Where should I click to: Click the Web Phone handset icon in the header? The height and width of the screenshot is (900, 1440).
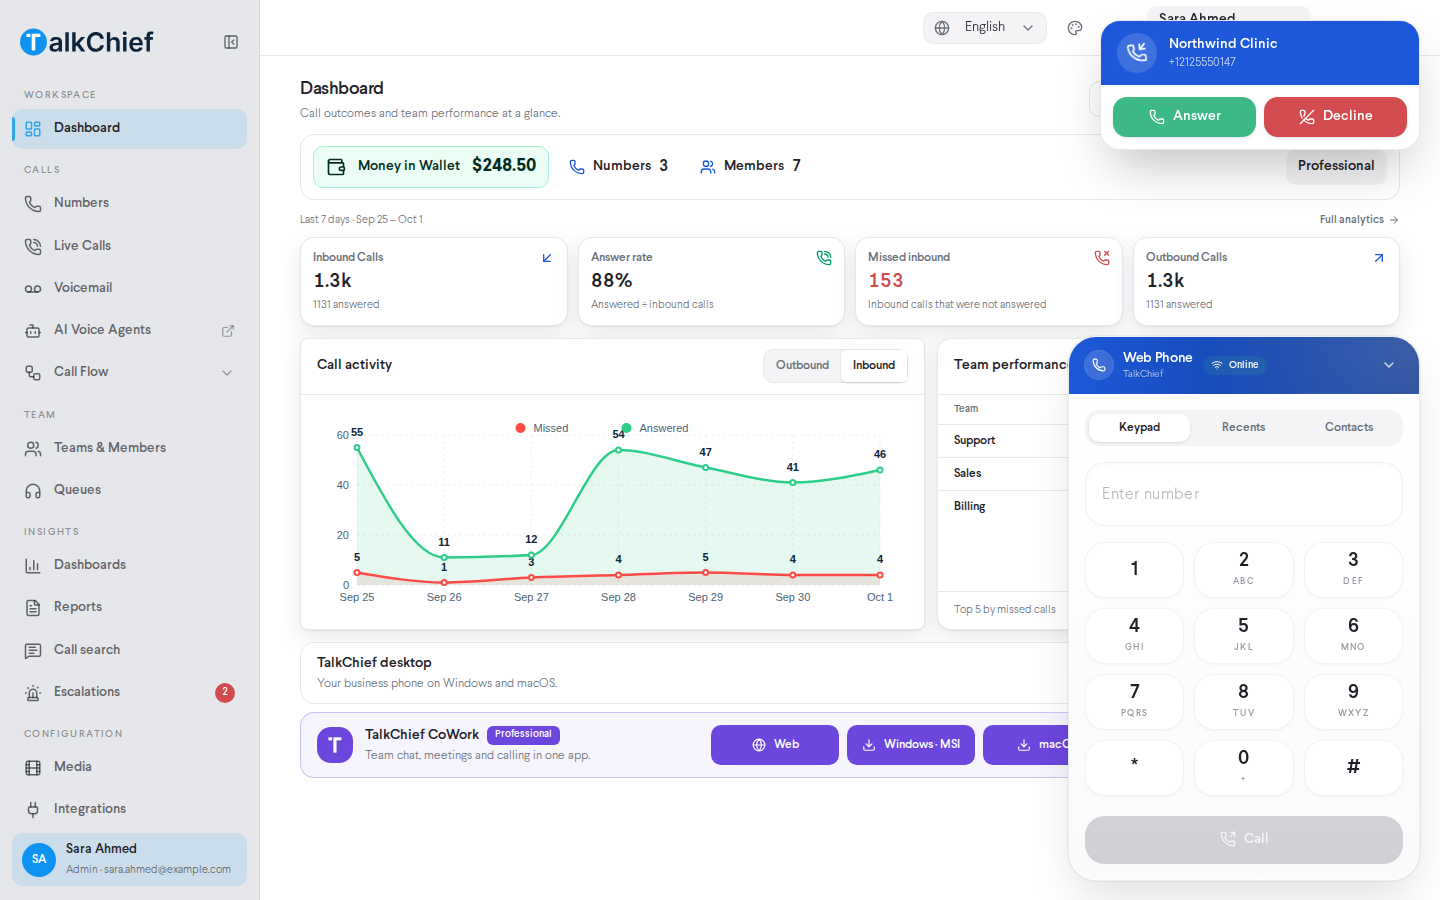click(1099, 365)
